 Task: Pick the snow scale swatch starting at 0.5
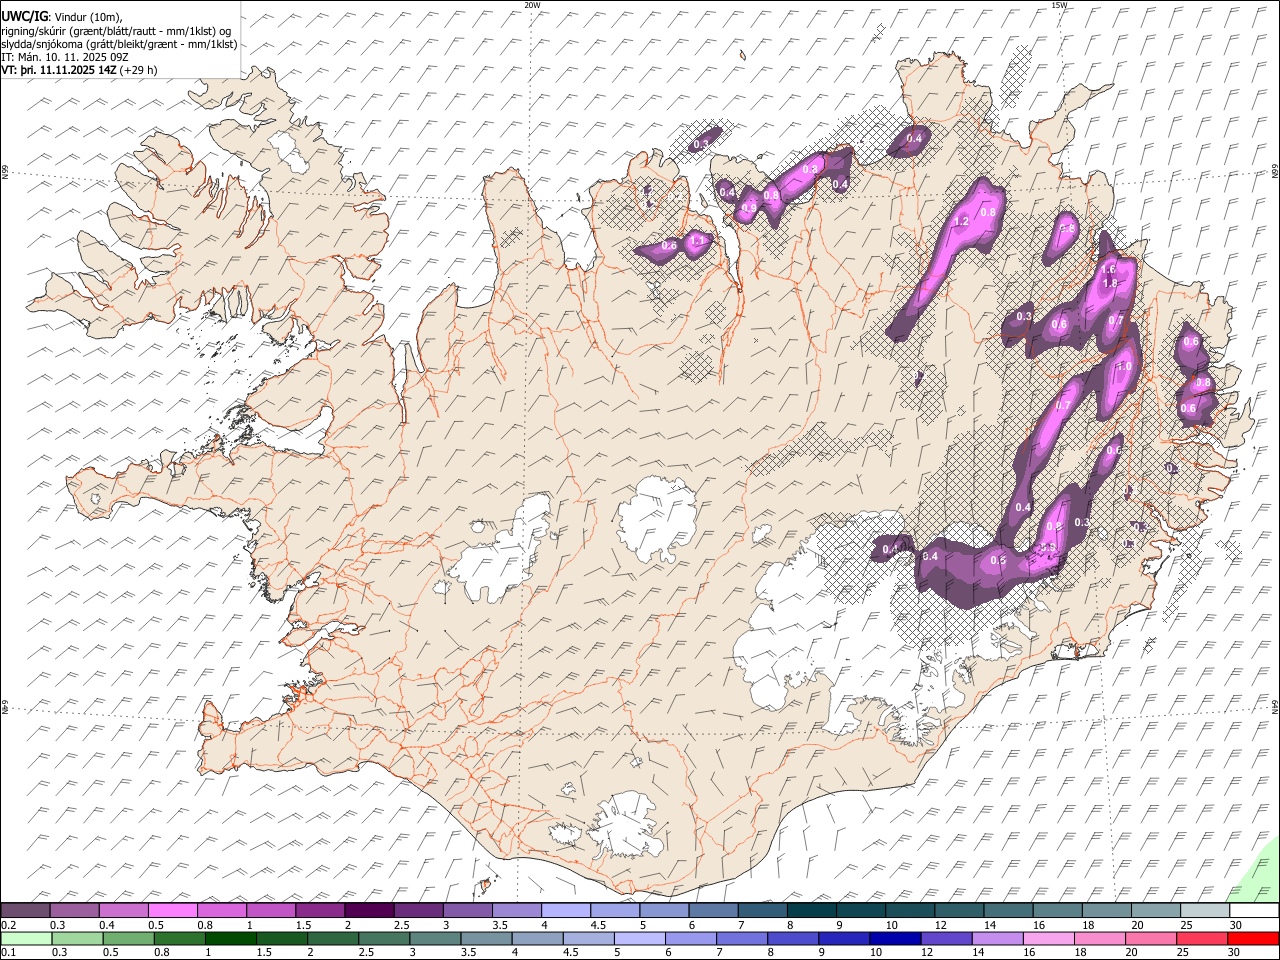172,910
